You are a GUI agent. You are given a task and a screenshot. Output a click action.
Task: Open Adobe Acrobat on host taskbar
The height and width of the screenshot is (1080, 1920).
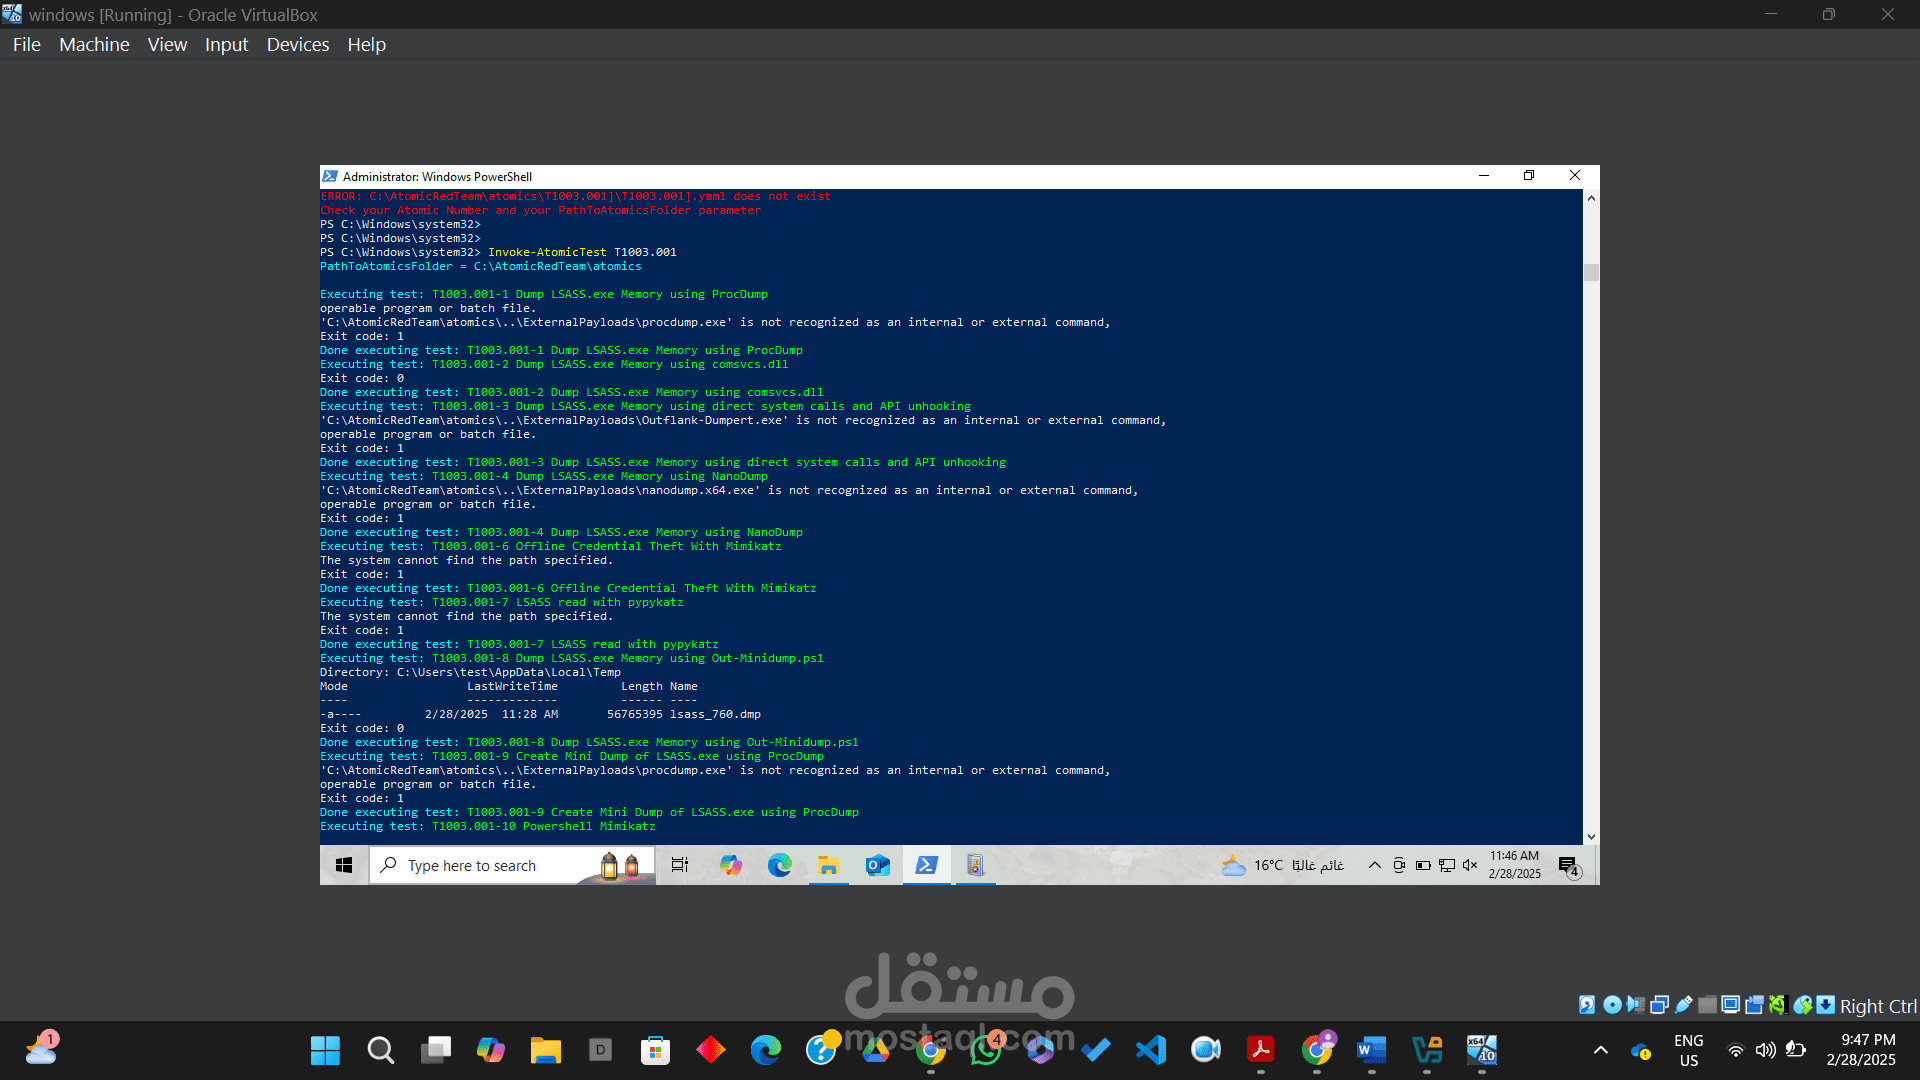pos(1261,1050)
